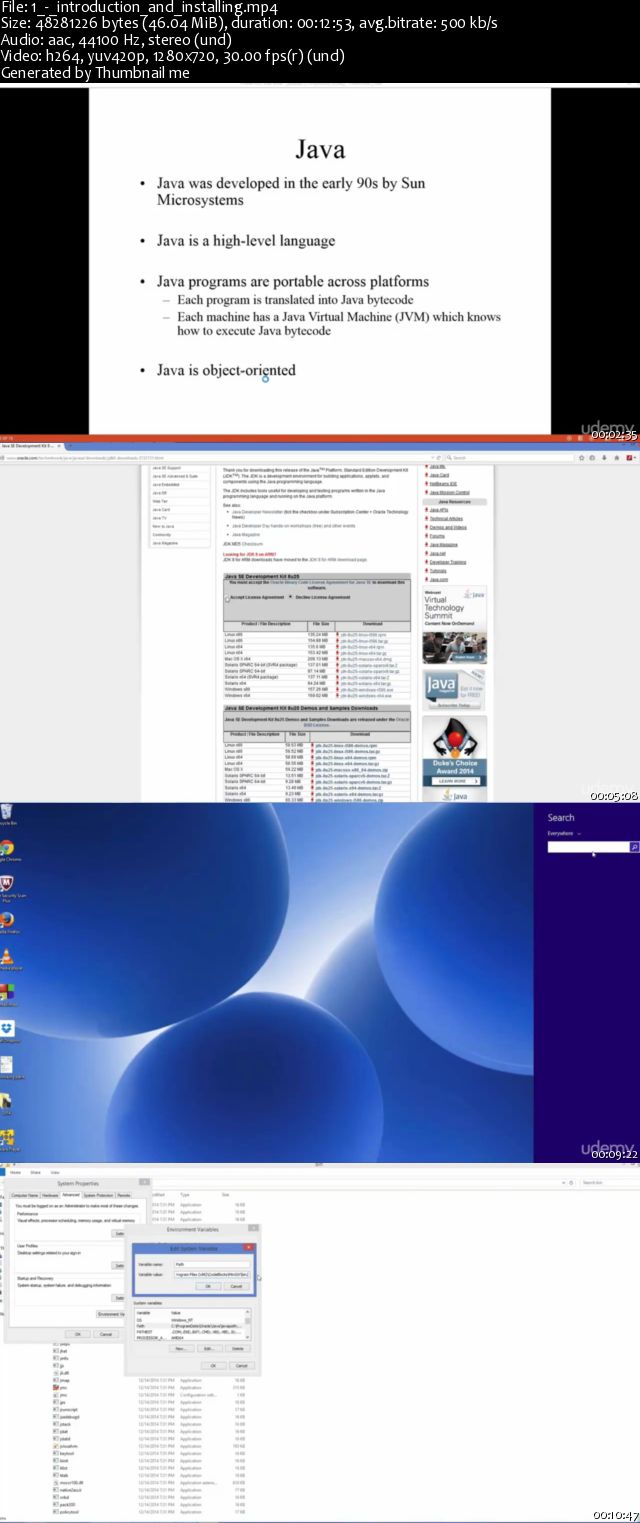Close the Edit System Variable dialog with its red X
The height and width of the screenshot is (1523, 640).
(249, 1247)
